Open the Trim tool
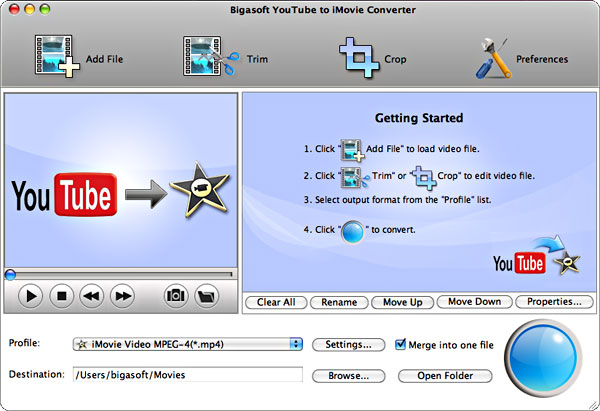The image size is (600, 411). tap(212, 57)
